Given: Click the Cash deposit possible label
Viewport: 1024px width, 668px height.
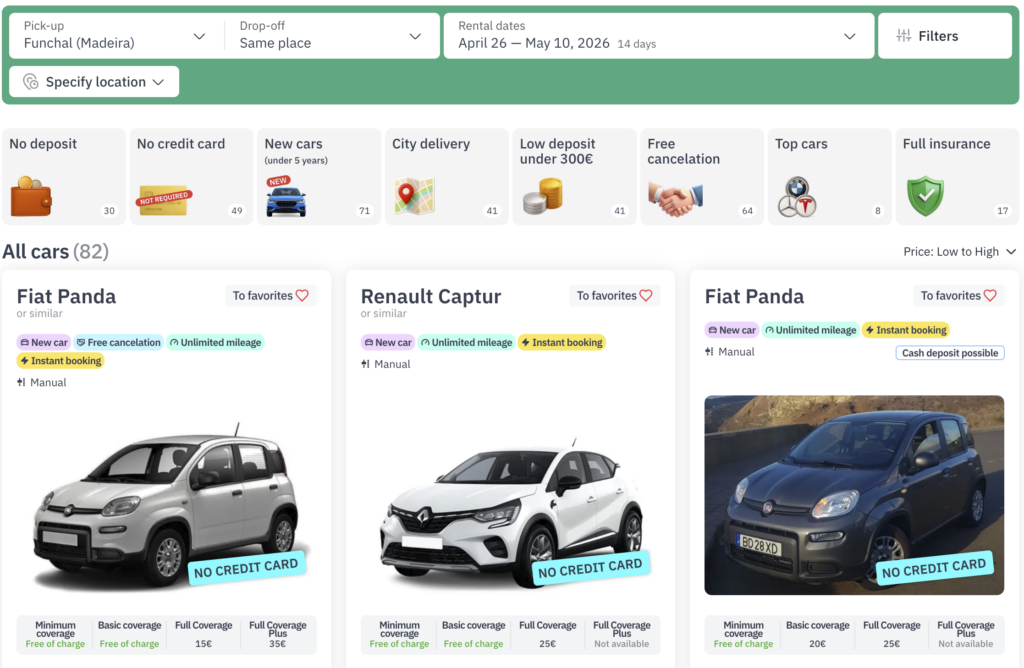Looking at the screenshot, I should (x=949, y=352).
